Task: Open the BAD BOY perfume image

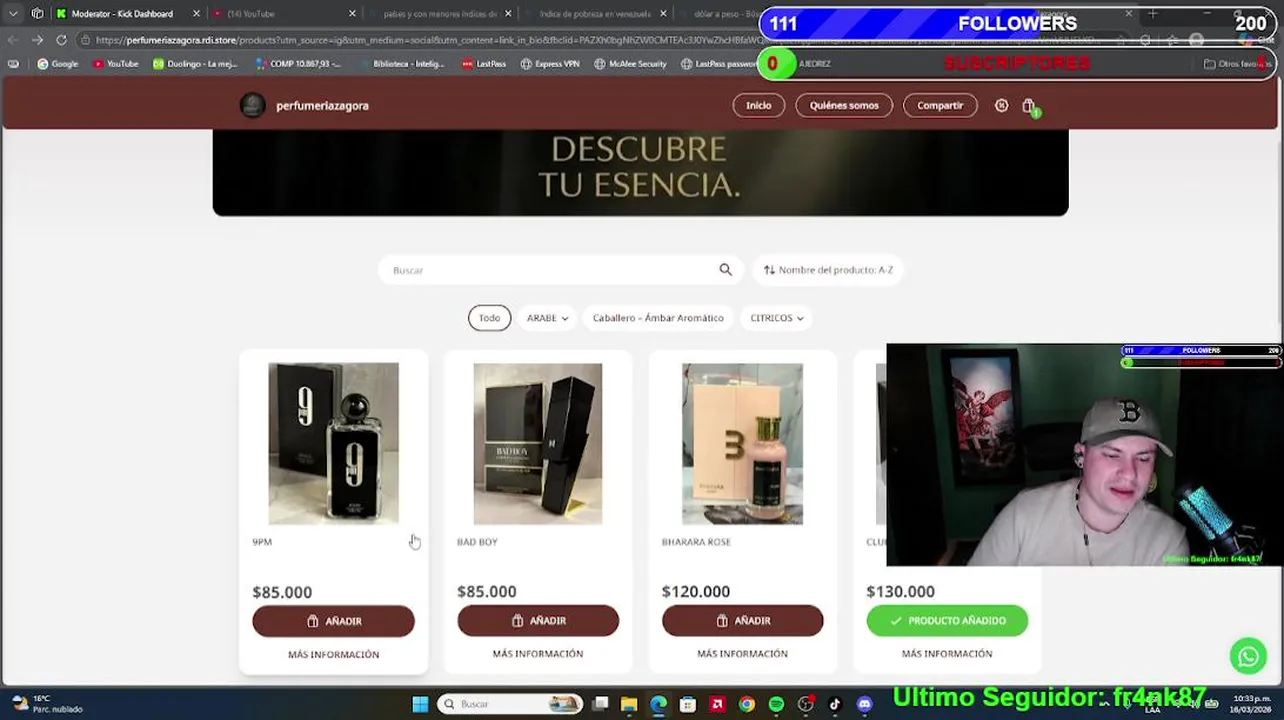Action: 538,443
